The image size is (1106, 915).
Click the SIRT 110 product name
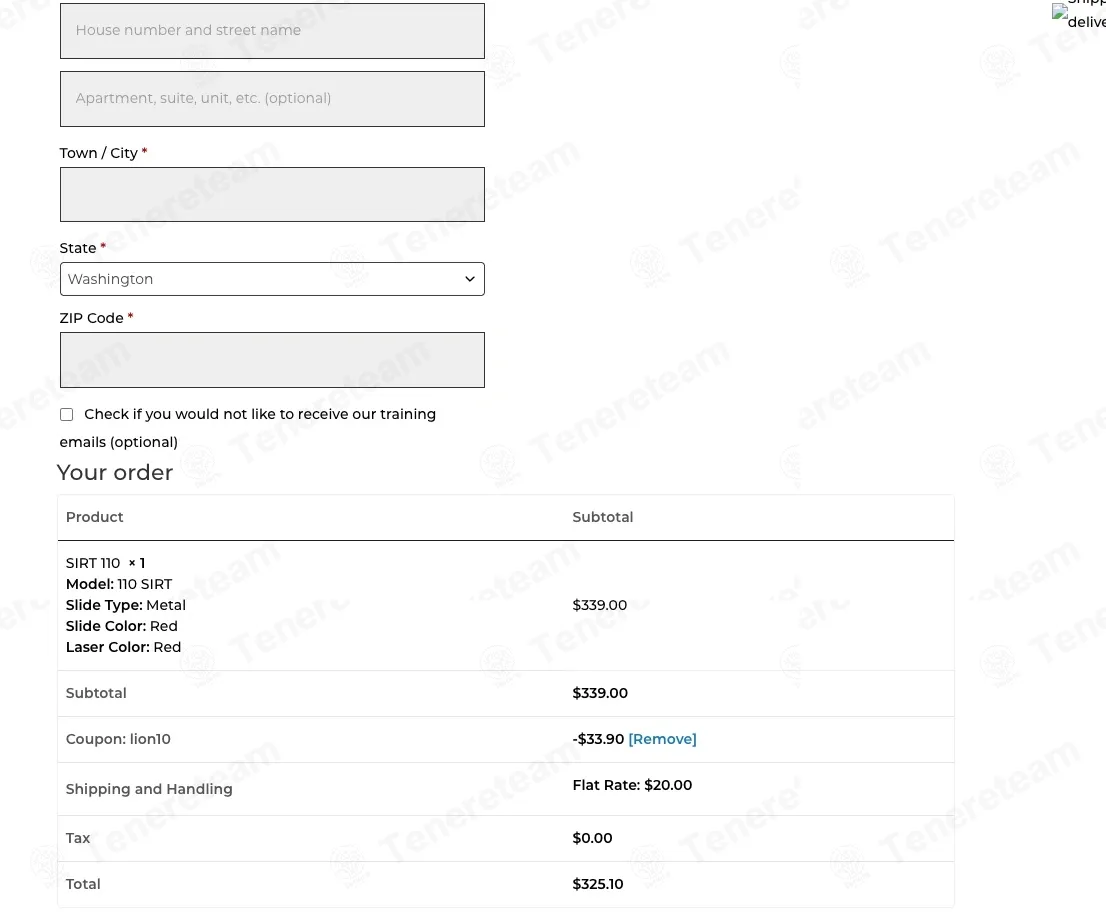[93, 563]
